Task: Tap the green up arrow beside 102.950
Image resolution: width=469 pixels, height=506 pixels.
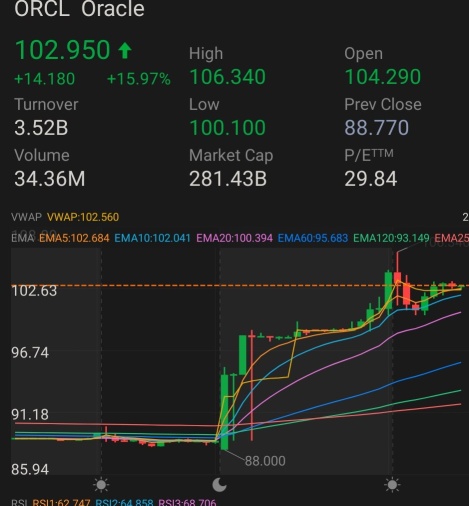Action: 125,51
